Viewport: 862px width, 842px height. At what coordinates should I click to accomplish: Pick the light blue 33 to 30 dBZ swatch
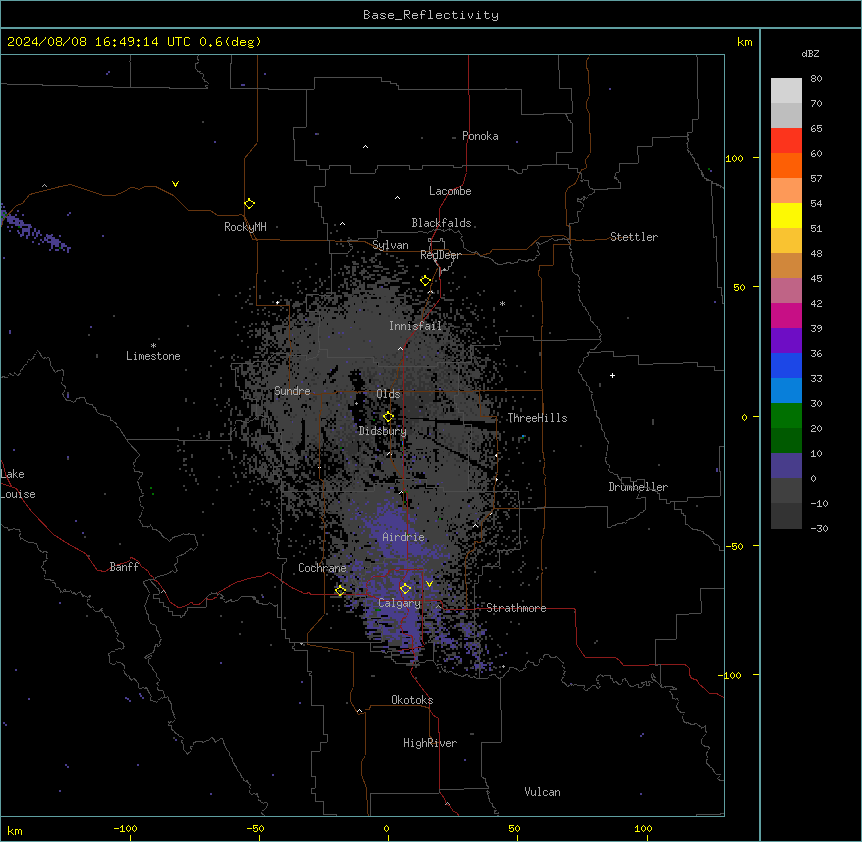pyautogui.click(x=786, y=391)
